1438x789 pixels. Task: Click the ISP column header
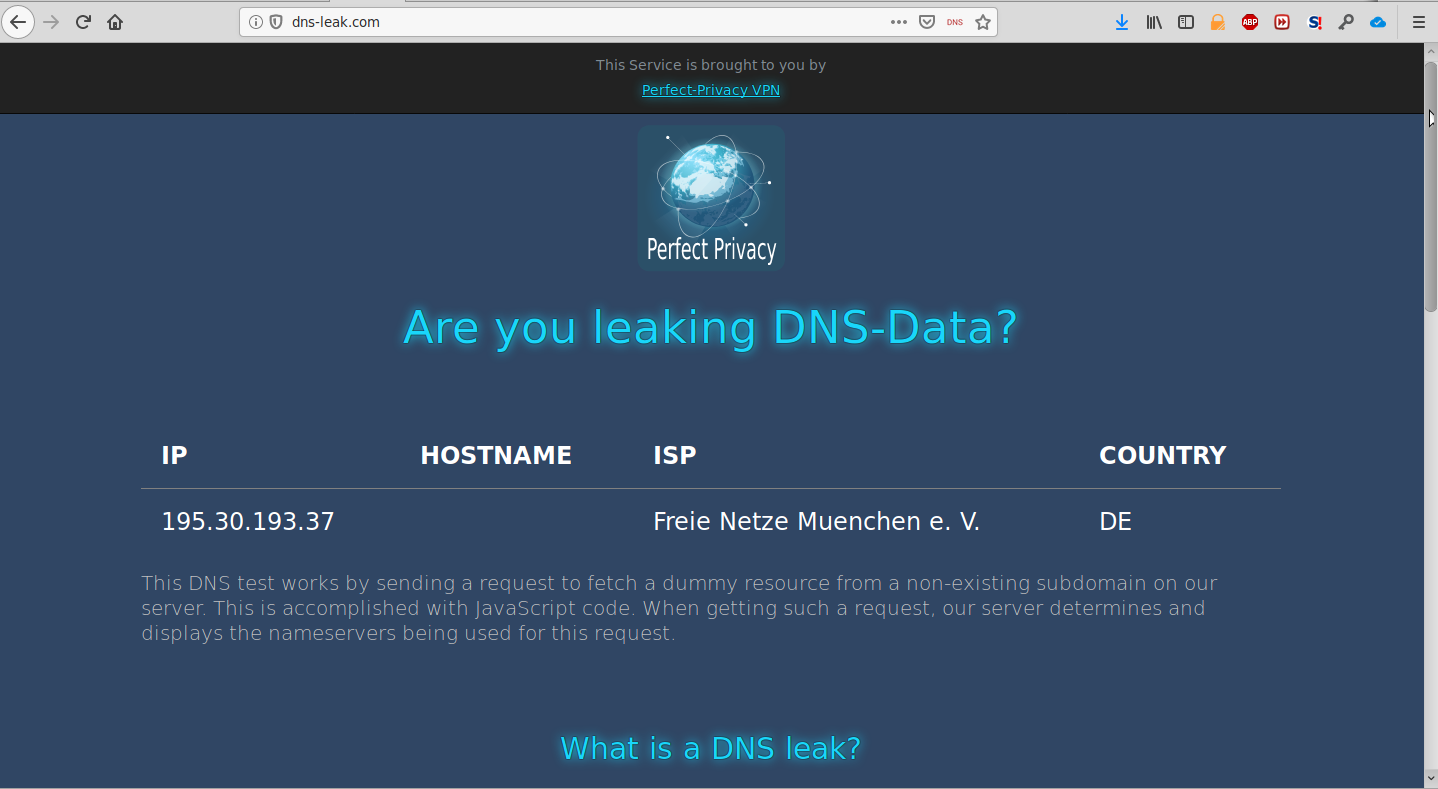(675, 455)
